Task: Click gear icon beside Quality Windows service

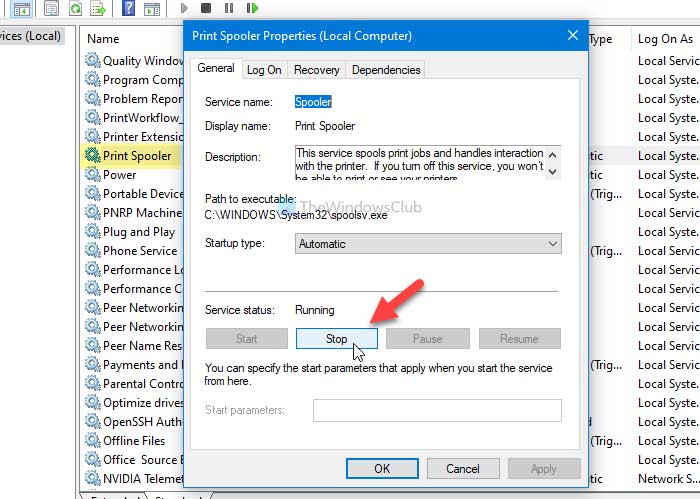Action: click(92, 60)
